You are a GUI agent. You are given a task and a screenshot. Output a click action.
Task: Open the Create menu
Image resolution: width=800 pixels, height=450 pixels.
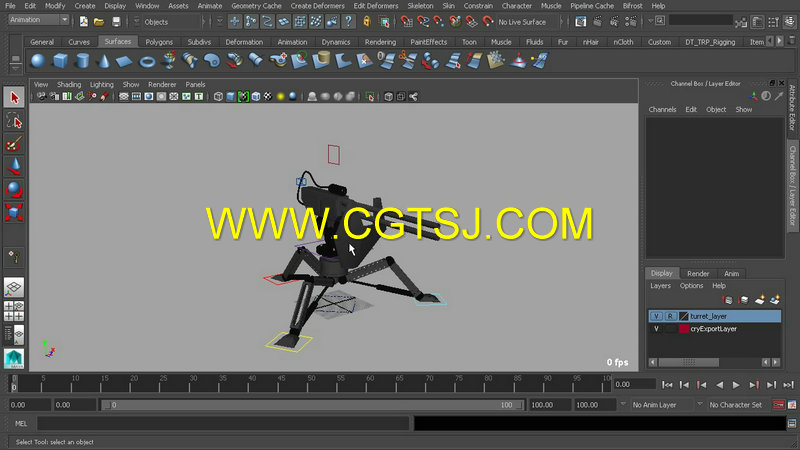(x=85, y=6)
